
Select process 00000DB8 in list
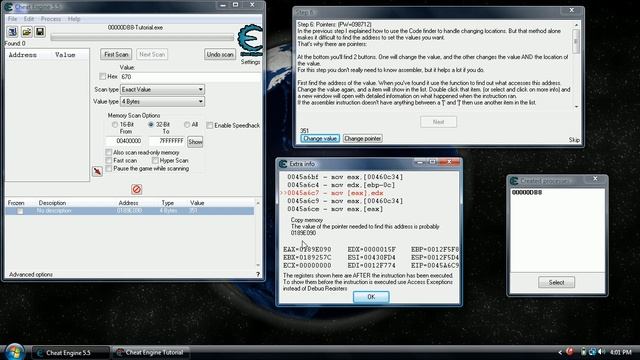527,192
